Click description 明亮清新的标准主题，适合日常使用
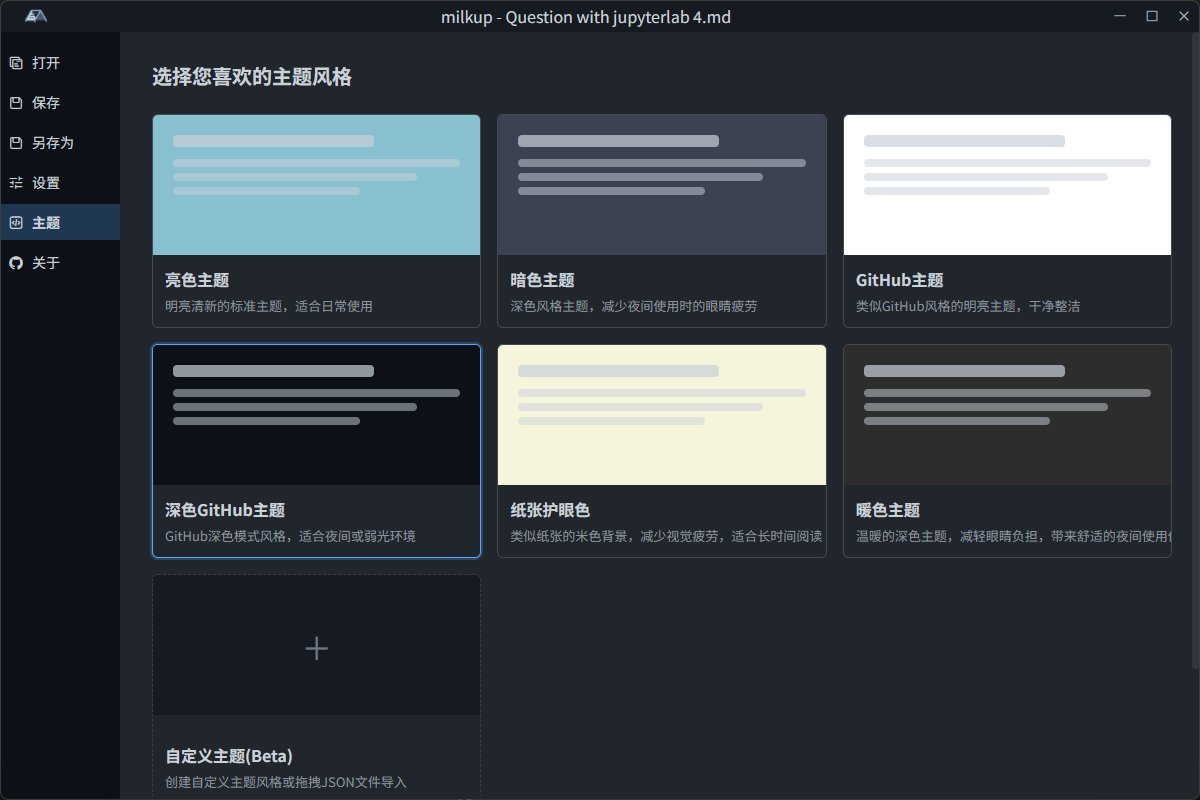 [269, 306]
